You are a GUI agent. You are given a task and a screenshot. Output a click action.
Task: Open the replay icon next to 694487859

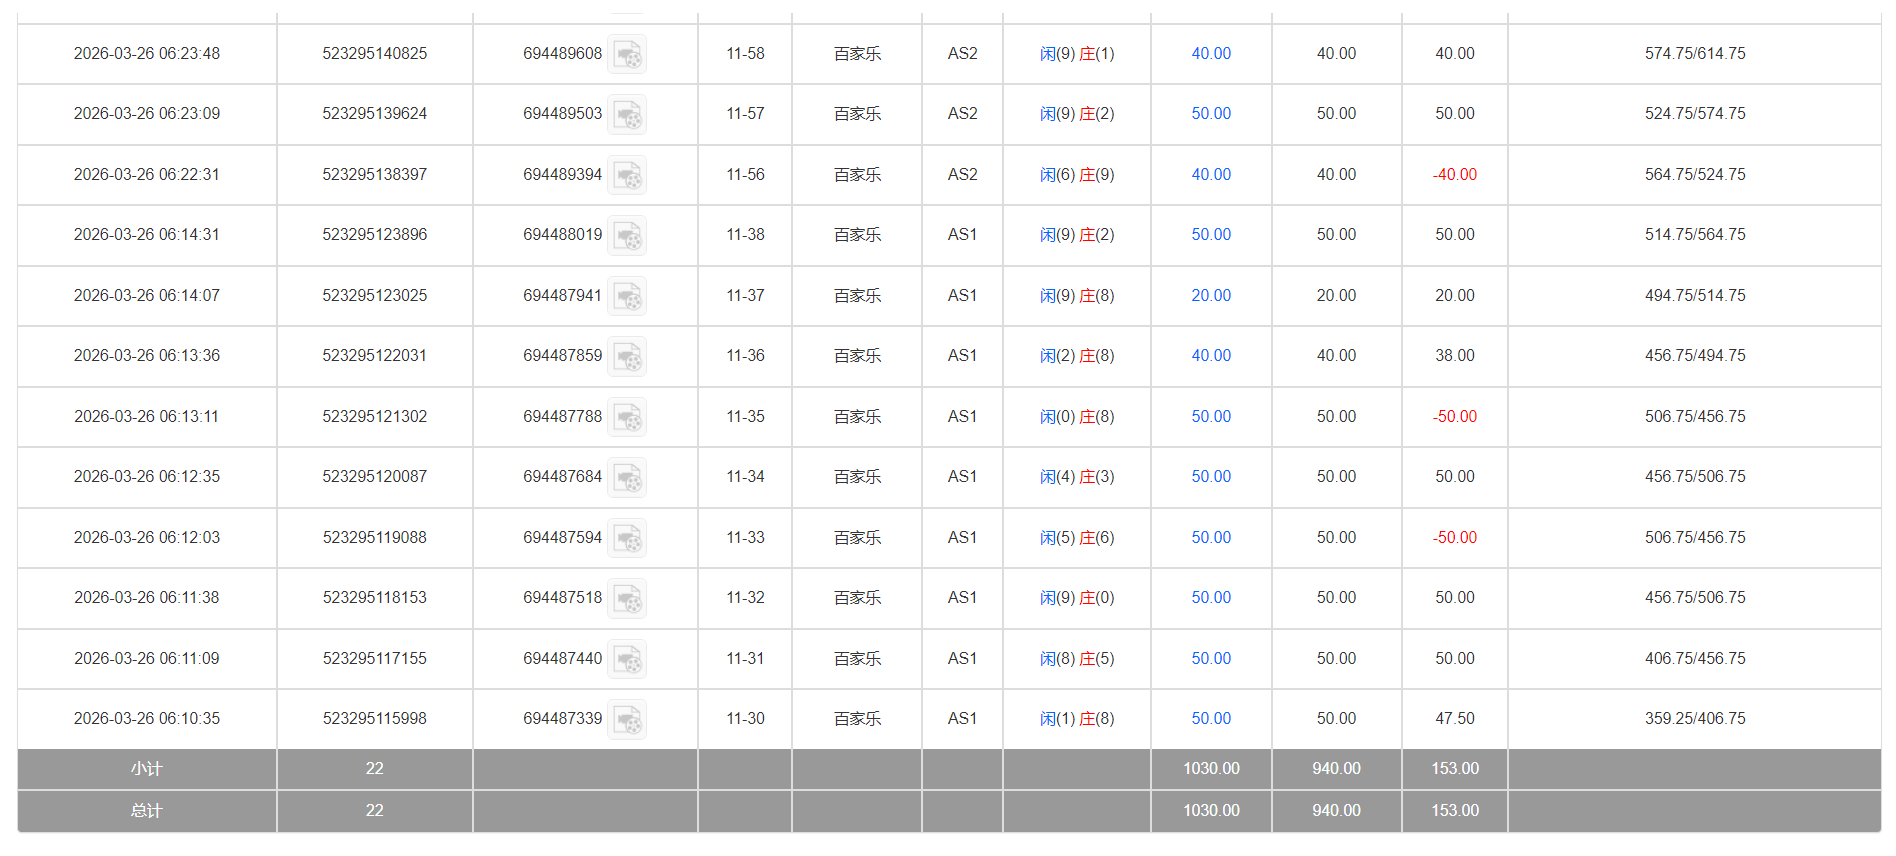[627, 356]
